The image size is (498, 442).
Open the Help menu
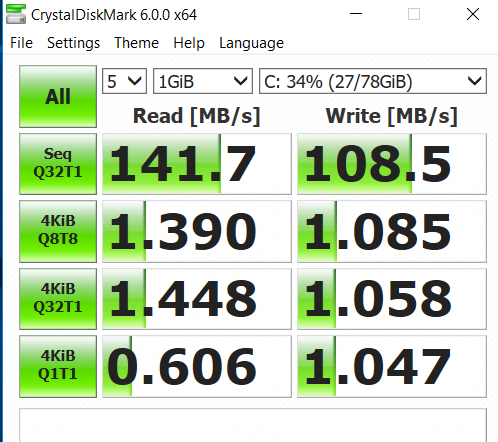[189, 43]
